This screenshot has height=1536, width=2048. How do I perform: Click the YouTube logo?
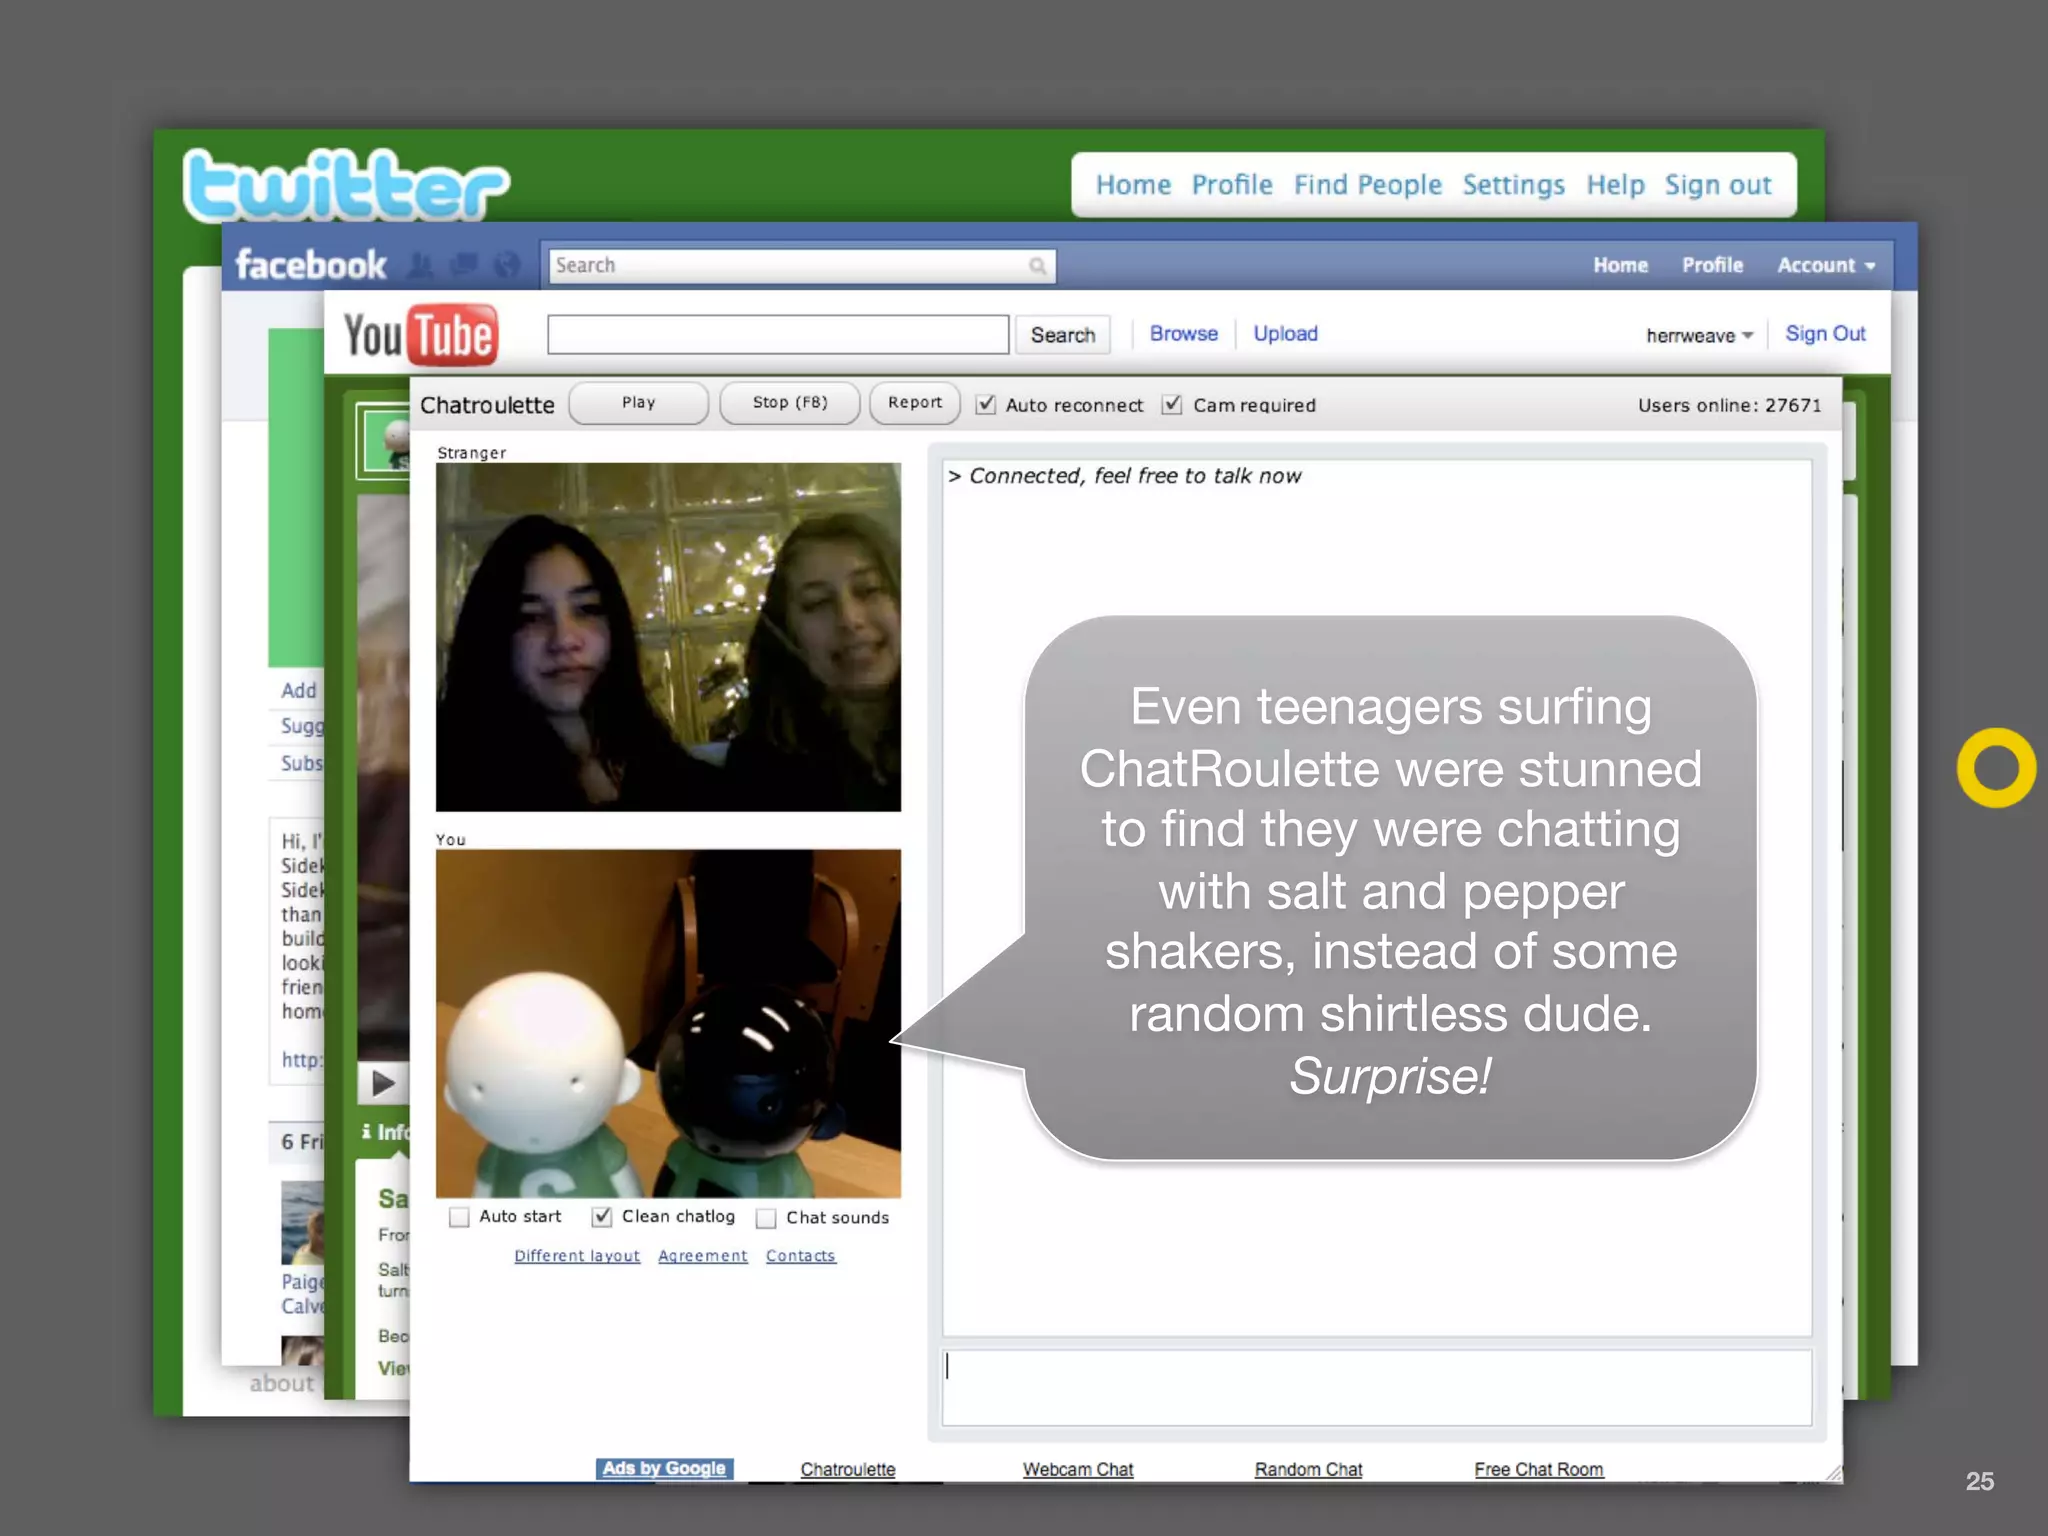(x=420, y=335)
